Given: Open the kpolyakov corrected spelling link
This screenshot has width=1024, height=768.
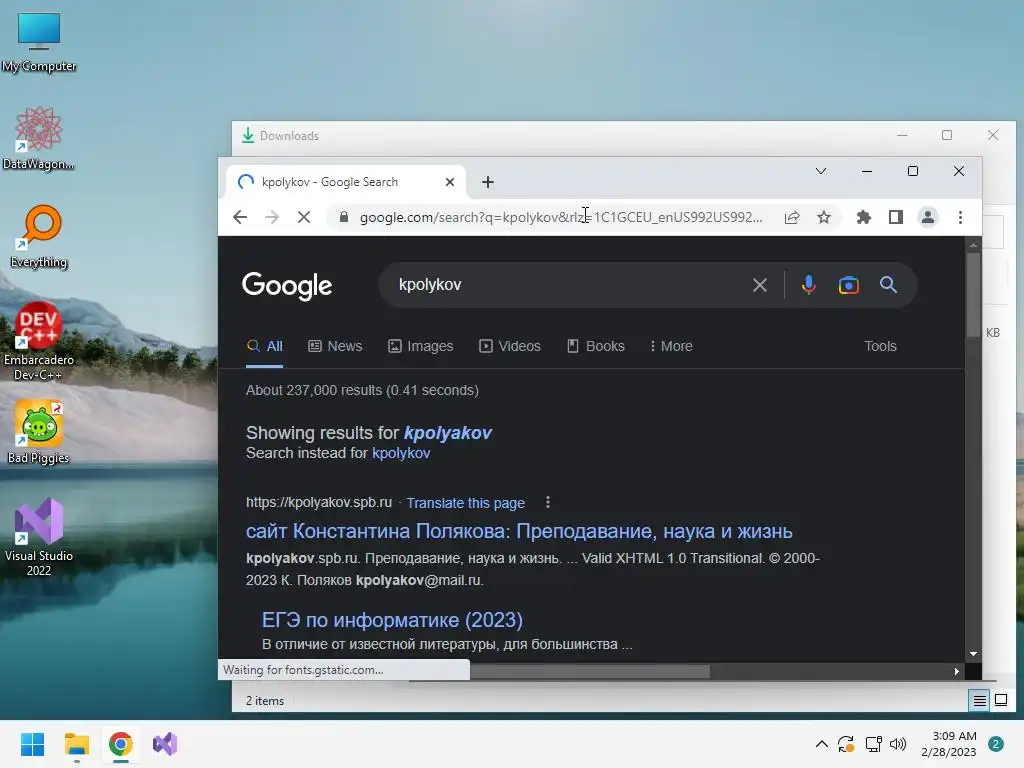Looking at the screenshot, I should point(447,433).
